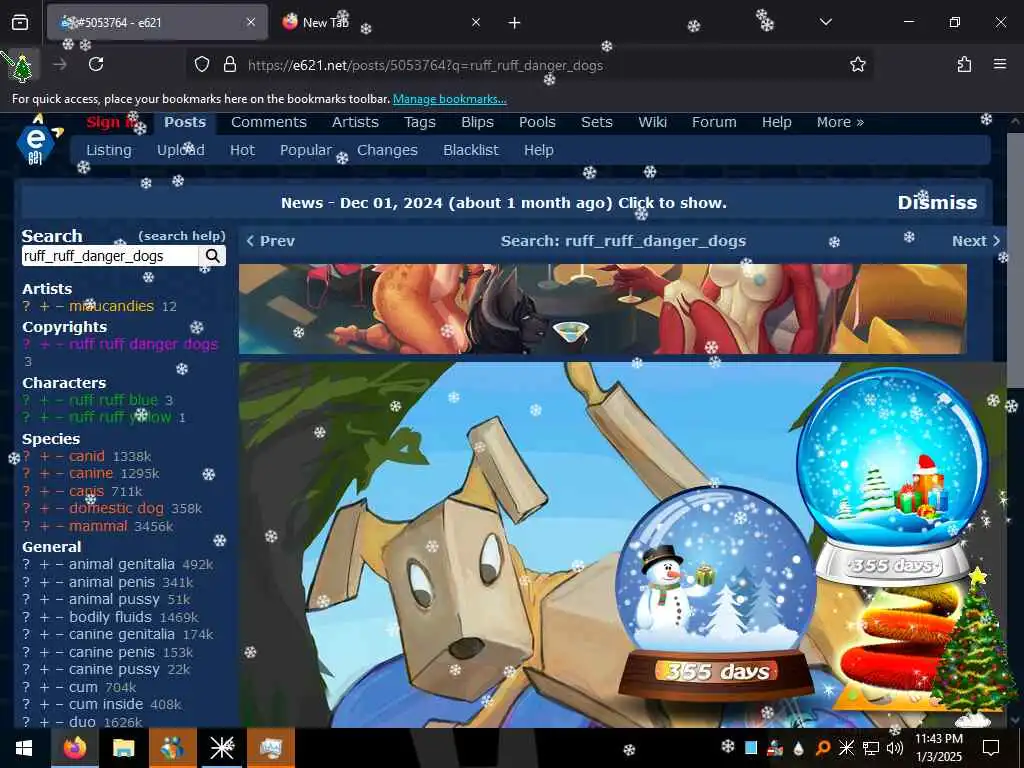Expand the list all tabs chevron
This screenshot has height=768, width=1024.
pyautogui.click(x=825, y=22)
